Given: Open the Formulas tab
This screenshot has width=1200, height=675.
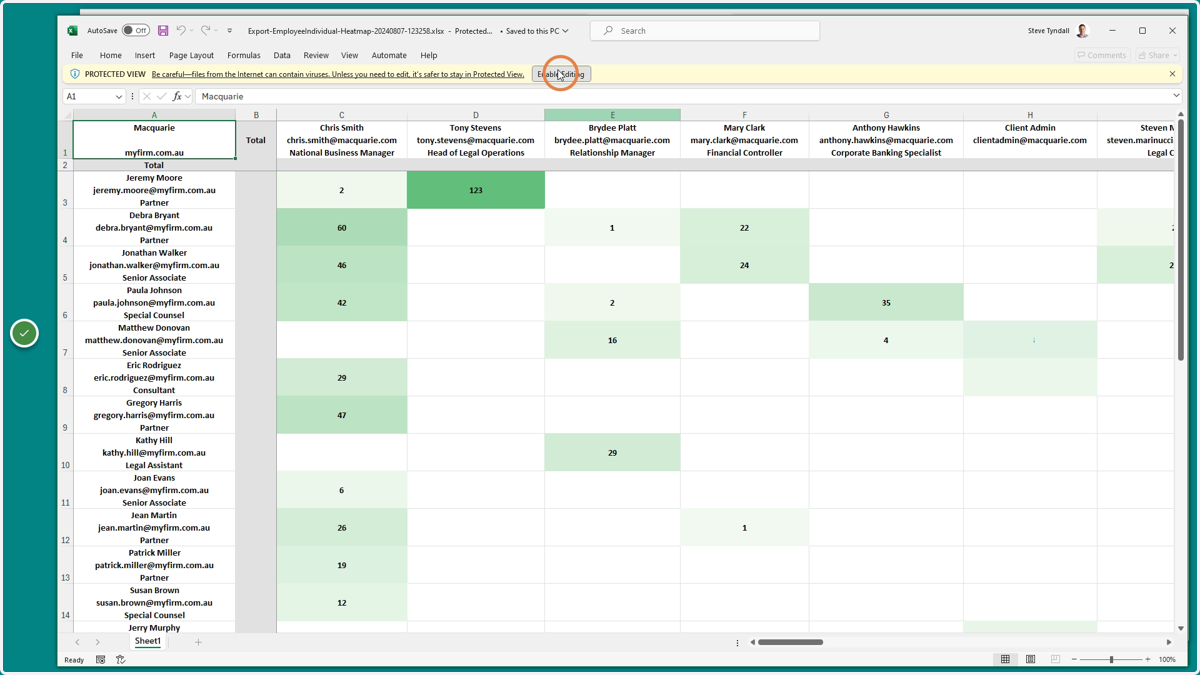Looking at the screenshot, I should pyautogui.click(x=243, y=55).
